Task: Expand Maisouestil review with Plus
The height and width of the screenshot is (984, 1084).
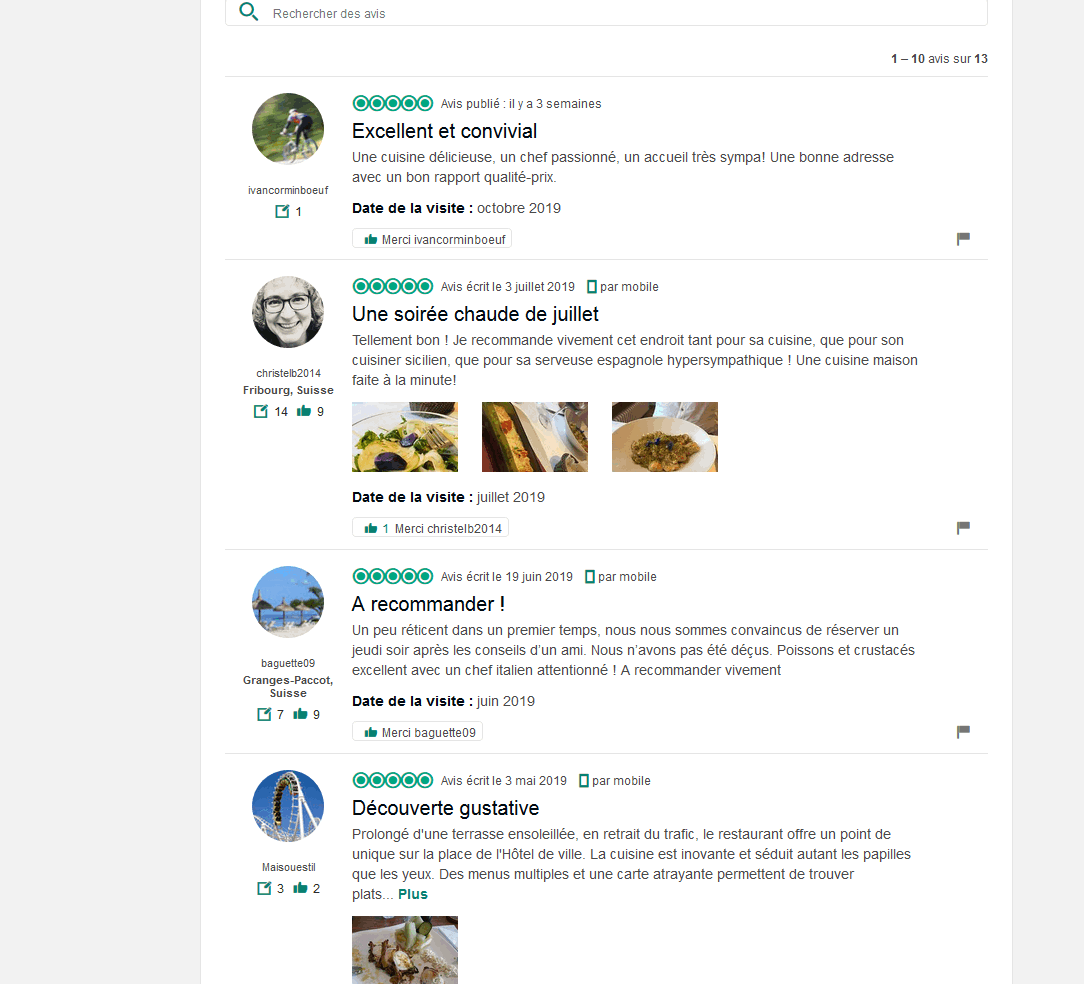Action: [x=413, y=894]
